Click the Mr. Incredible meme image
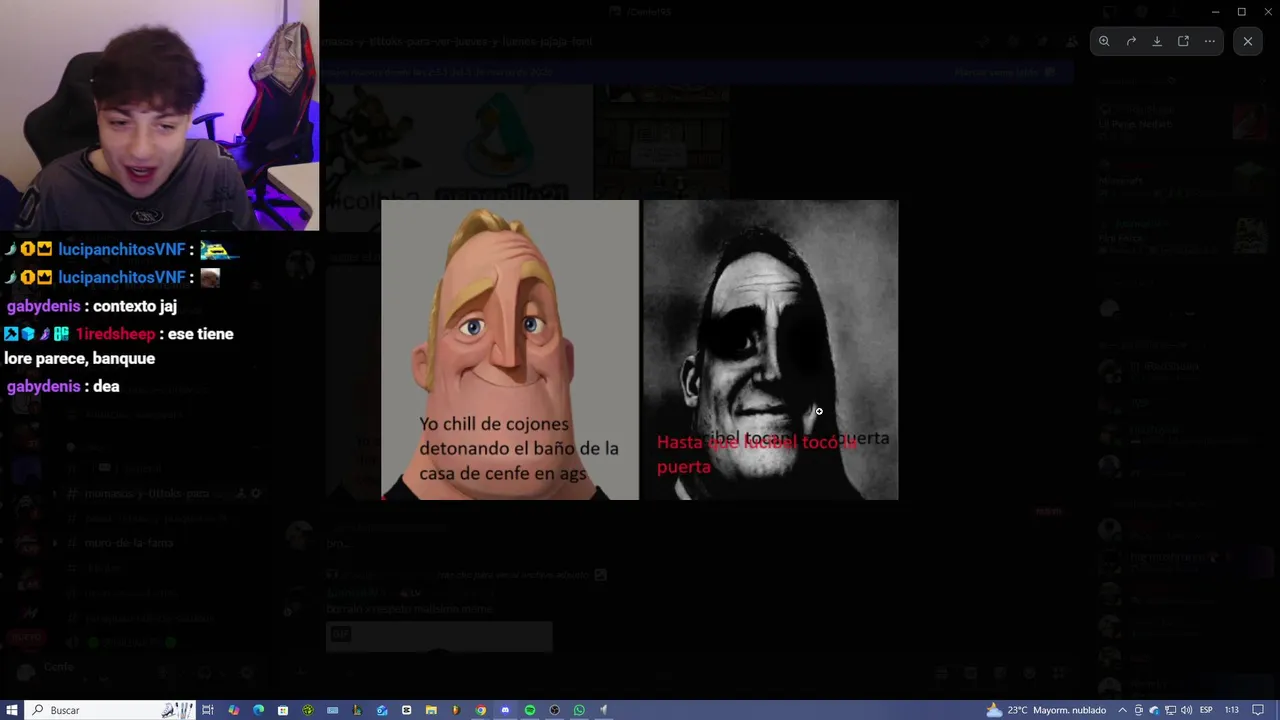1280x720 pixels. (x=640, y=350)
